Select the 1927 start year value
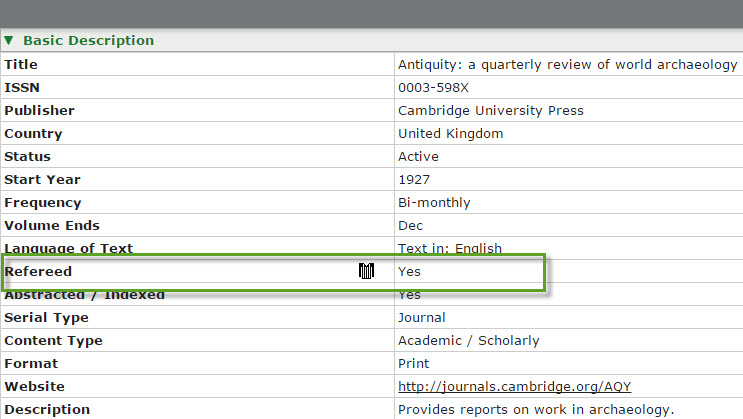The height and width of the screenshot is (419, 743). 414,180
